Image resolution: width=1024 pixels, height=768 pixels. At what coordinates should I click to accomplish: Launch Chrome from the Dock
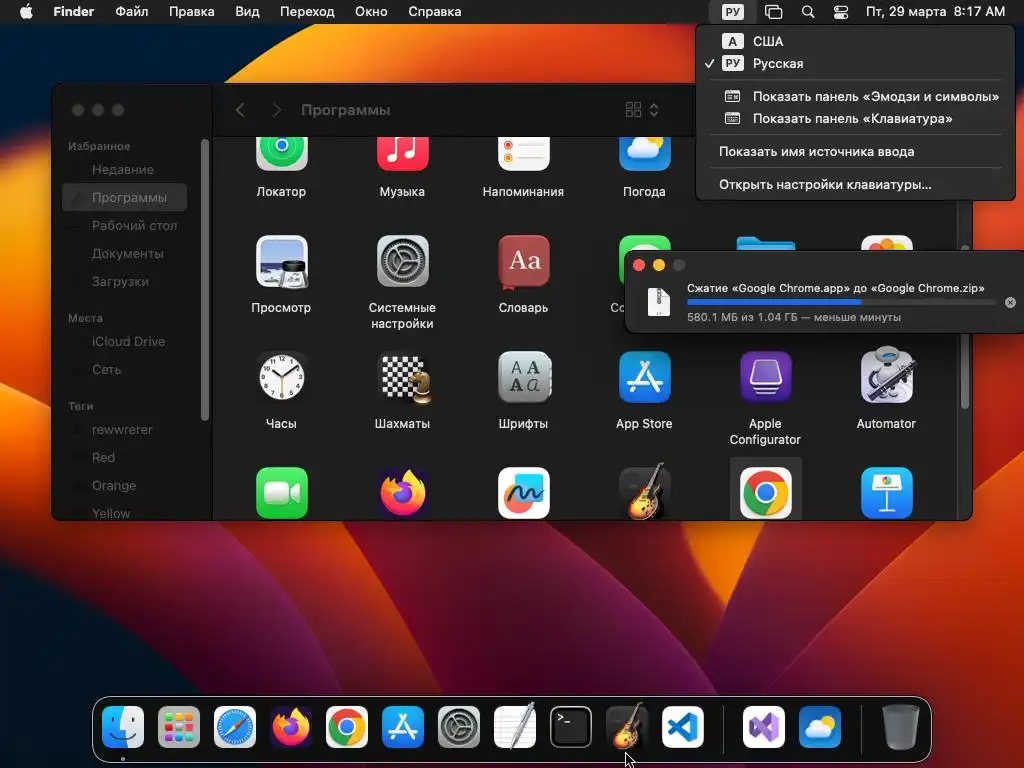tap(347, 727)
